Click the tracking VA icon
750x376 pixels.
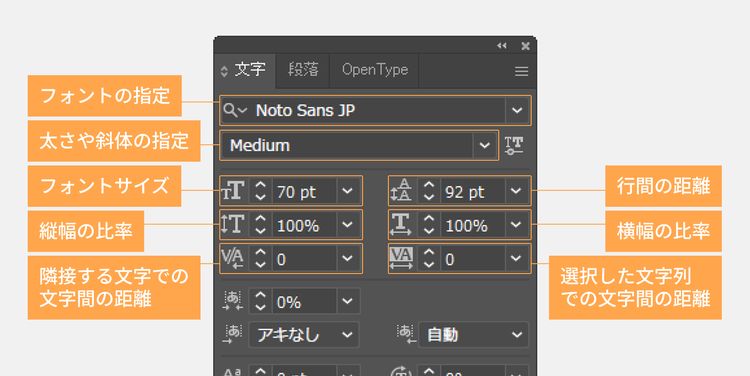point(401,258)
